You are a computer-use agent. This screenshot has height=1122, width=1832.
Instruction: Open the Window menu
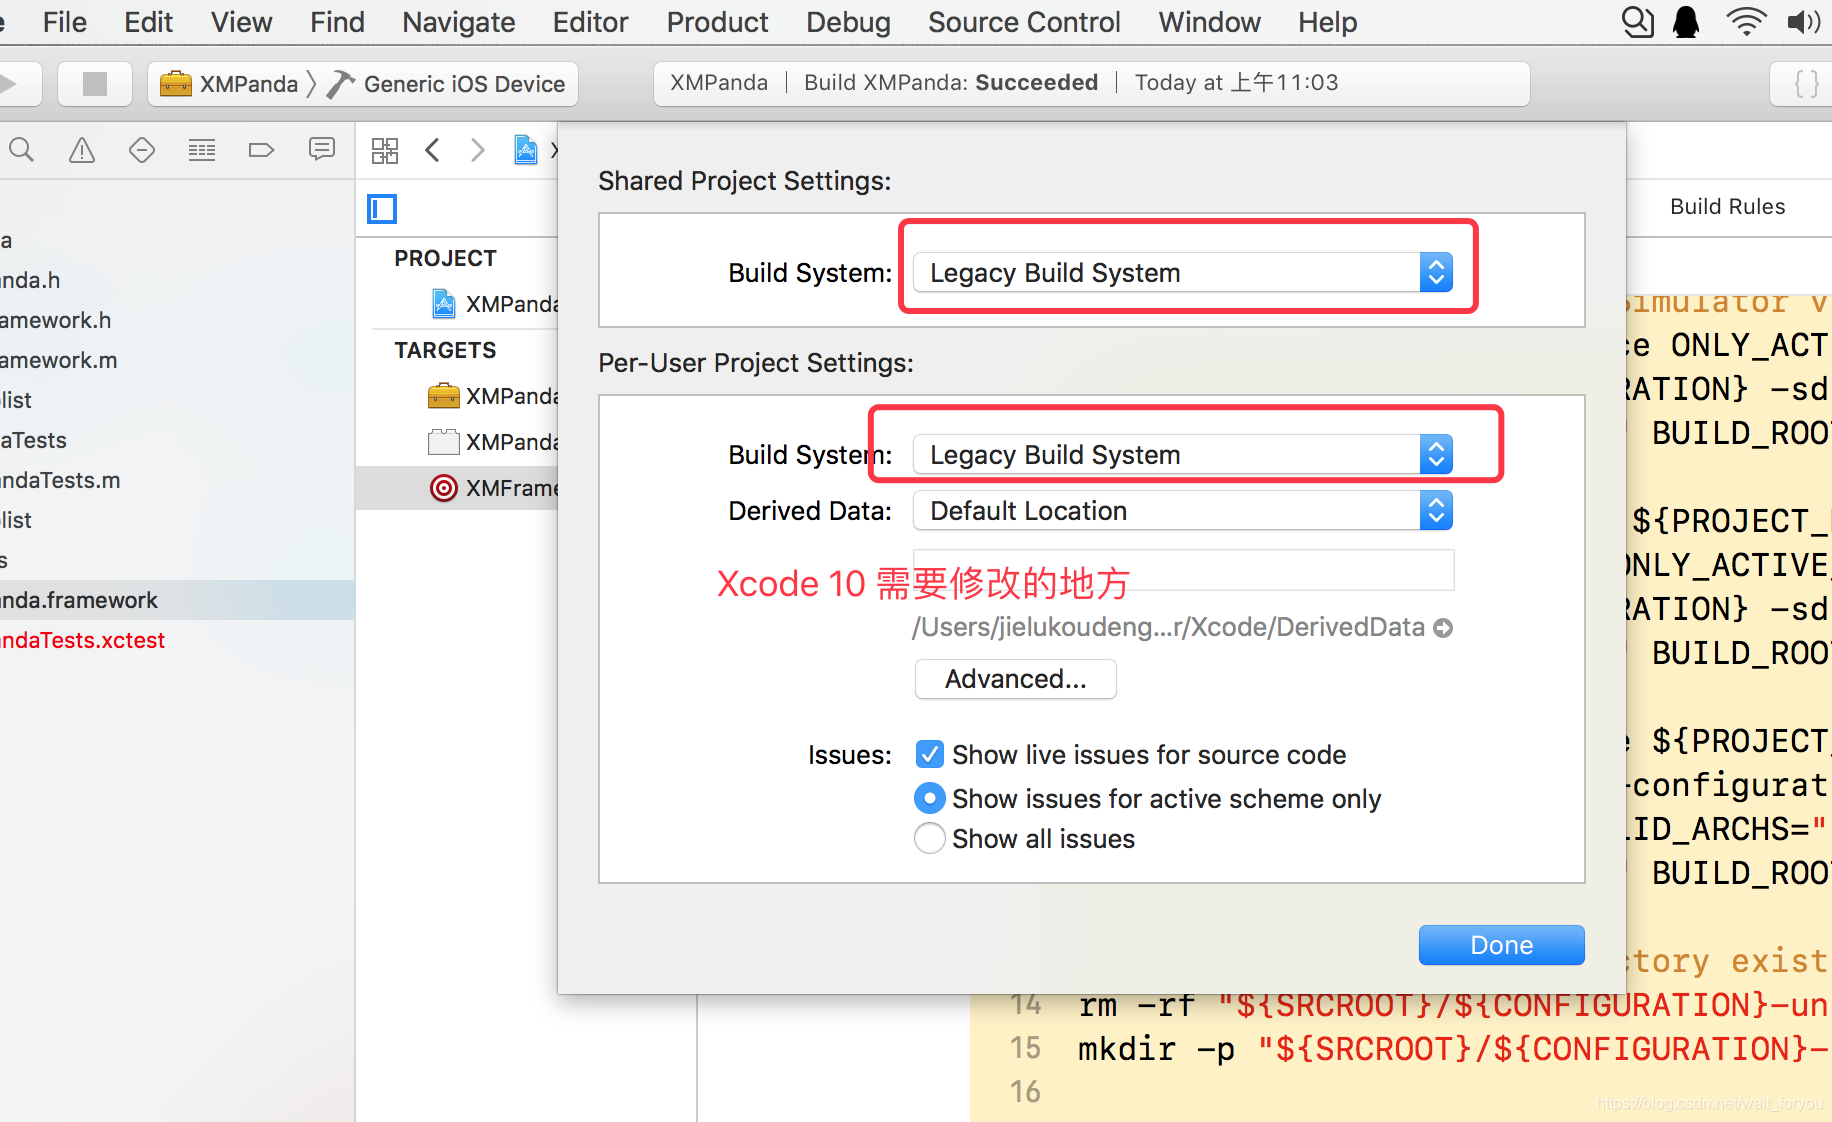pos(1209,22)
